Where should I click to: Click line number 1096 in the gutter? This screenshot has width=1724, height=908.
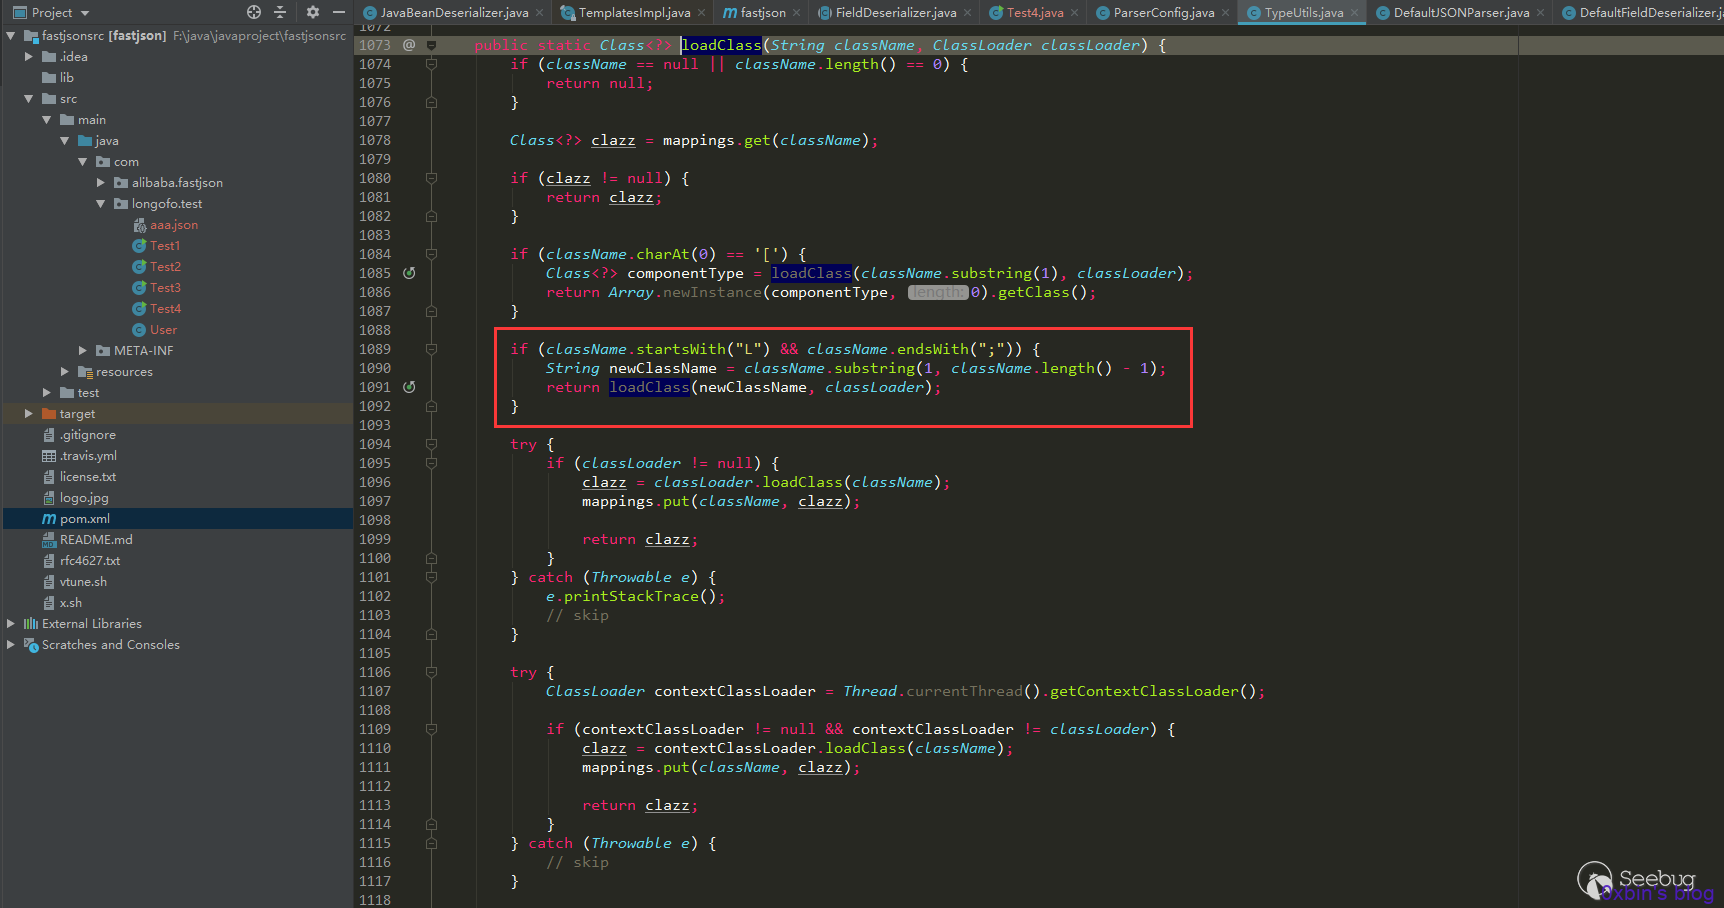coord(375,482)
